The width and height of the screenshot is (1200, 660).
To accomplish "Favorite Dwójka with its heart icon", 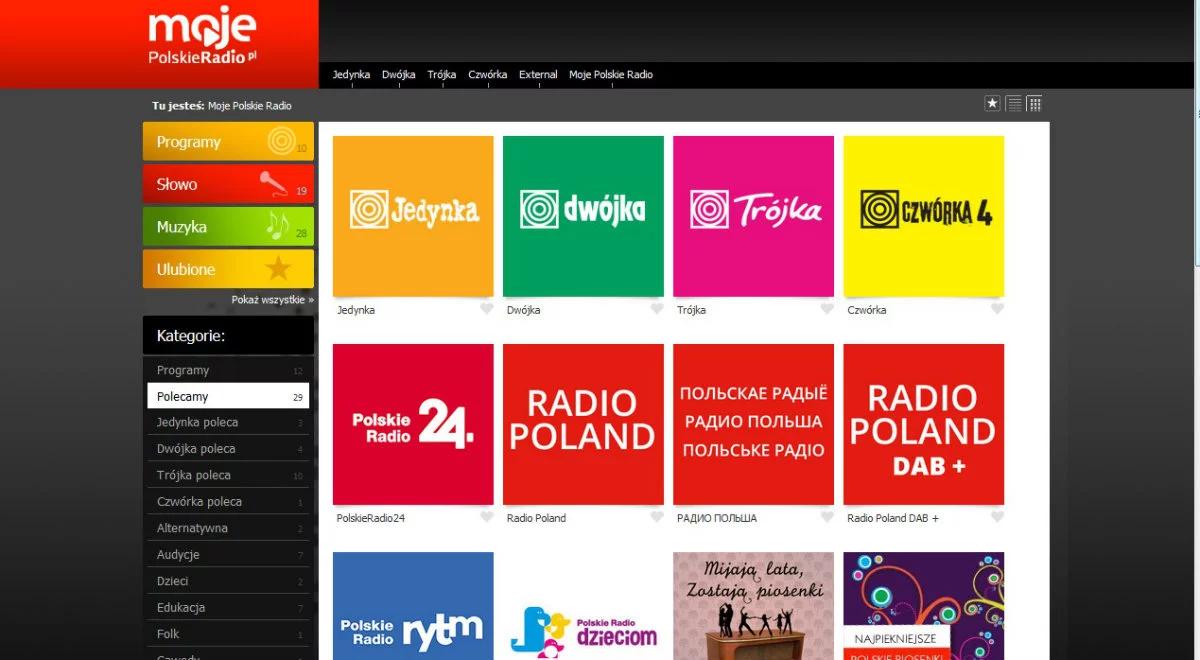I will (x=657, y=309).
